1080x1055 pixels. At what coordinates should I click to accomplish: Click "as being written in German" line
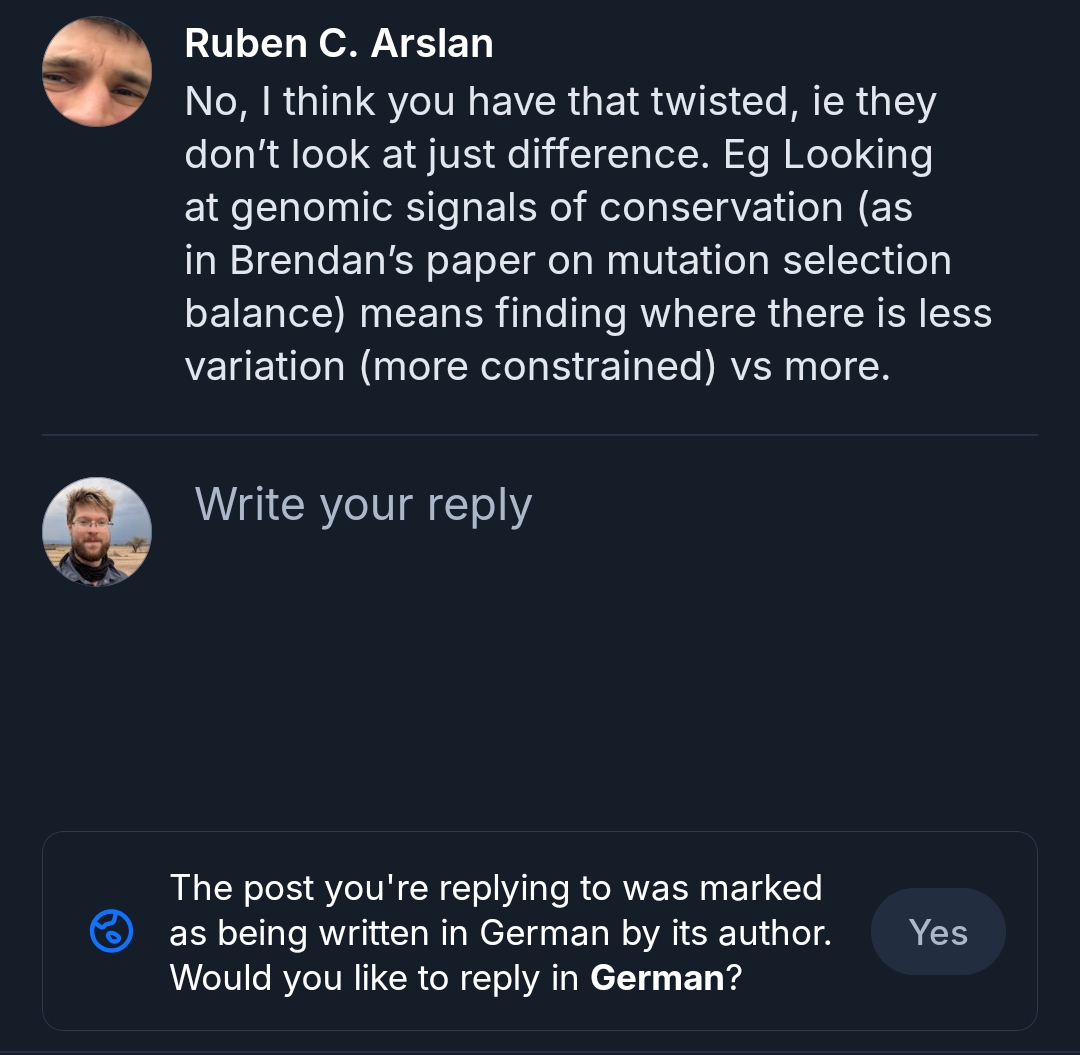[x=390, y=932]
